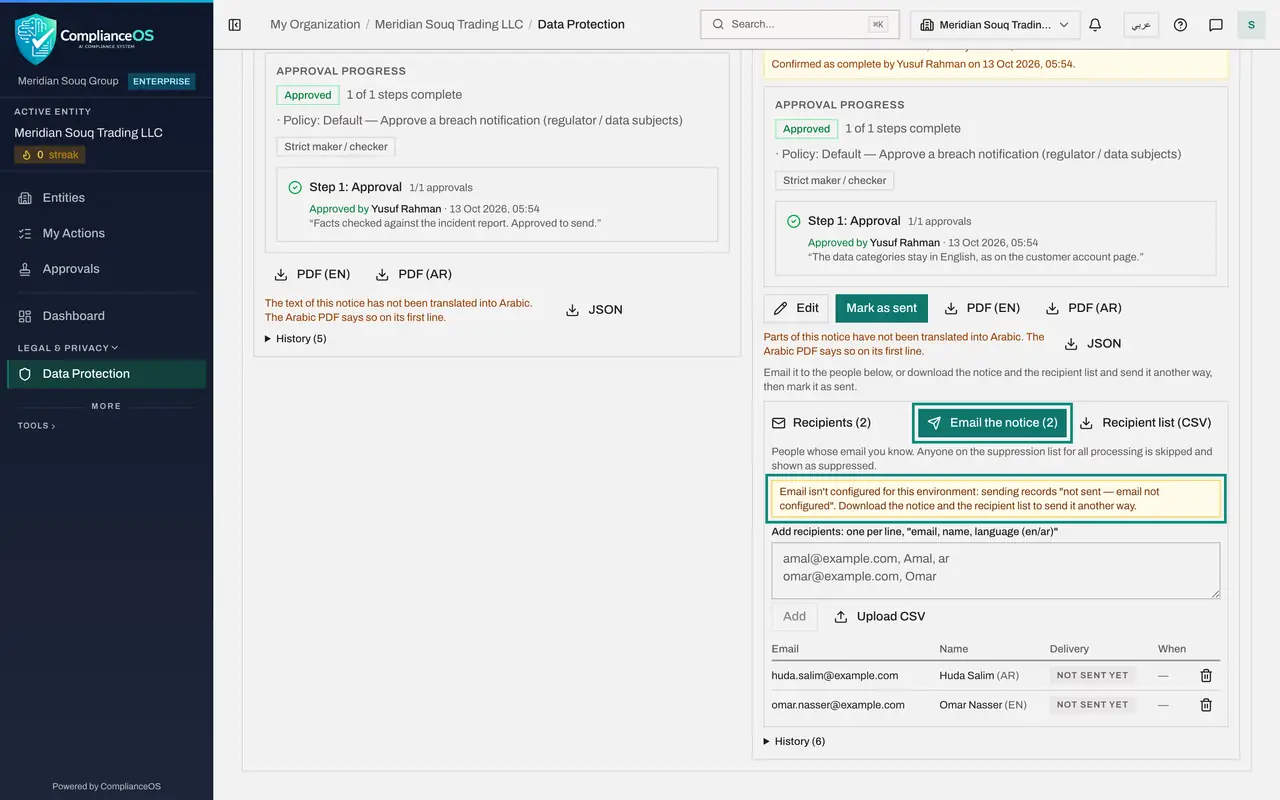The height and width of the screenshot is (800, 1280).
Task: Expand the More section in sidebar
Action: coord(106,406)
